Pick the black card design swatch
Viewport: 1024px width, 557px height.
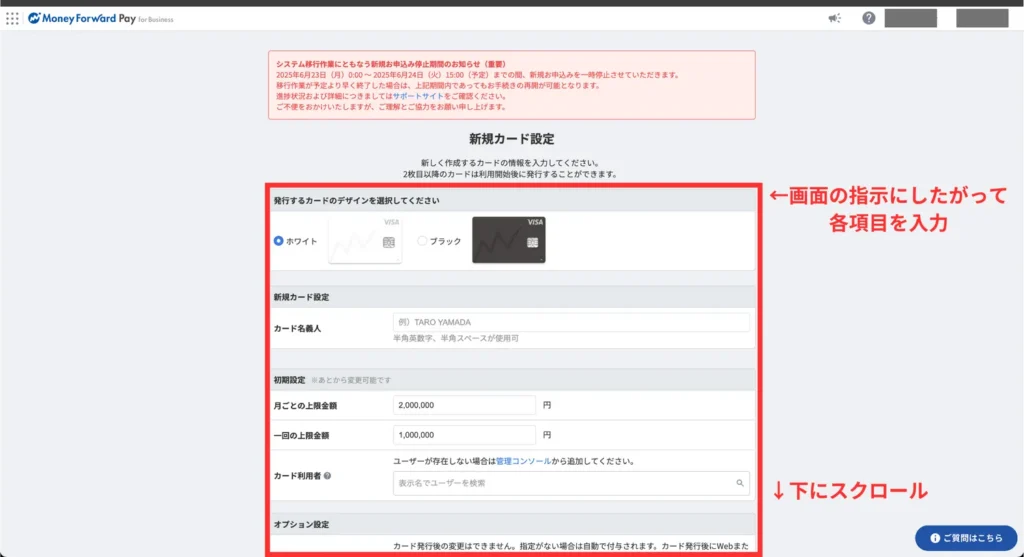508,240
